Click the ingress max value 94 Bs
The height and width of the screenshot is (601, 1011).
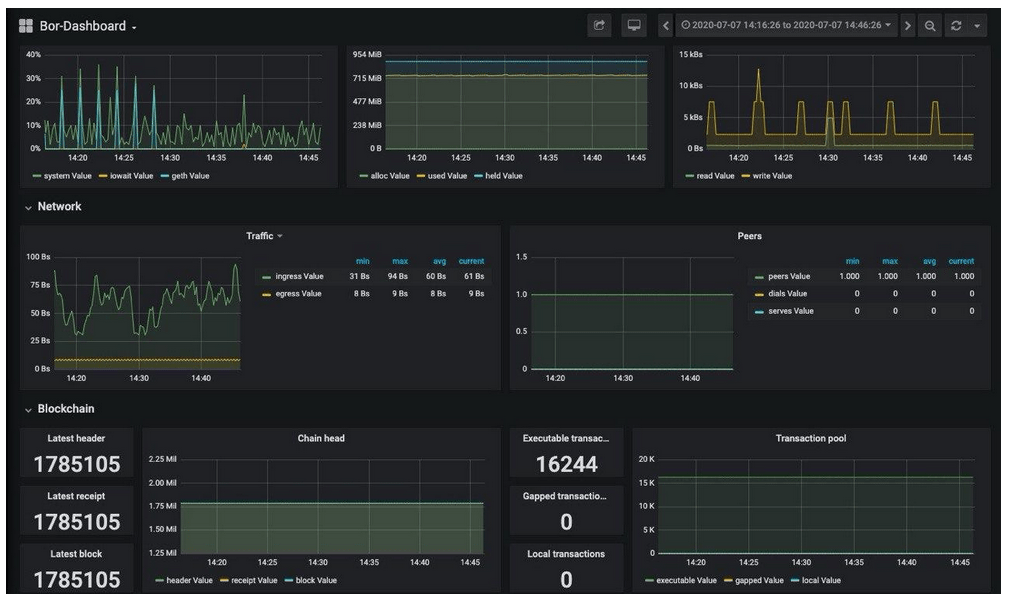tap(398, 276)
